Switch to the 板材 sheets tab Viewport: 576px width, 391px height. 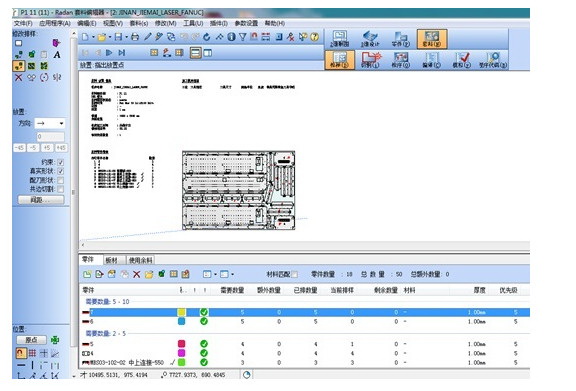click(x=111, y=260)
